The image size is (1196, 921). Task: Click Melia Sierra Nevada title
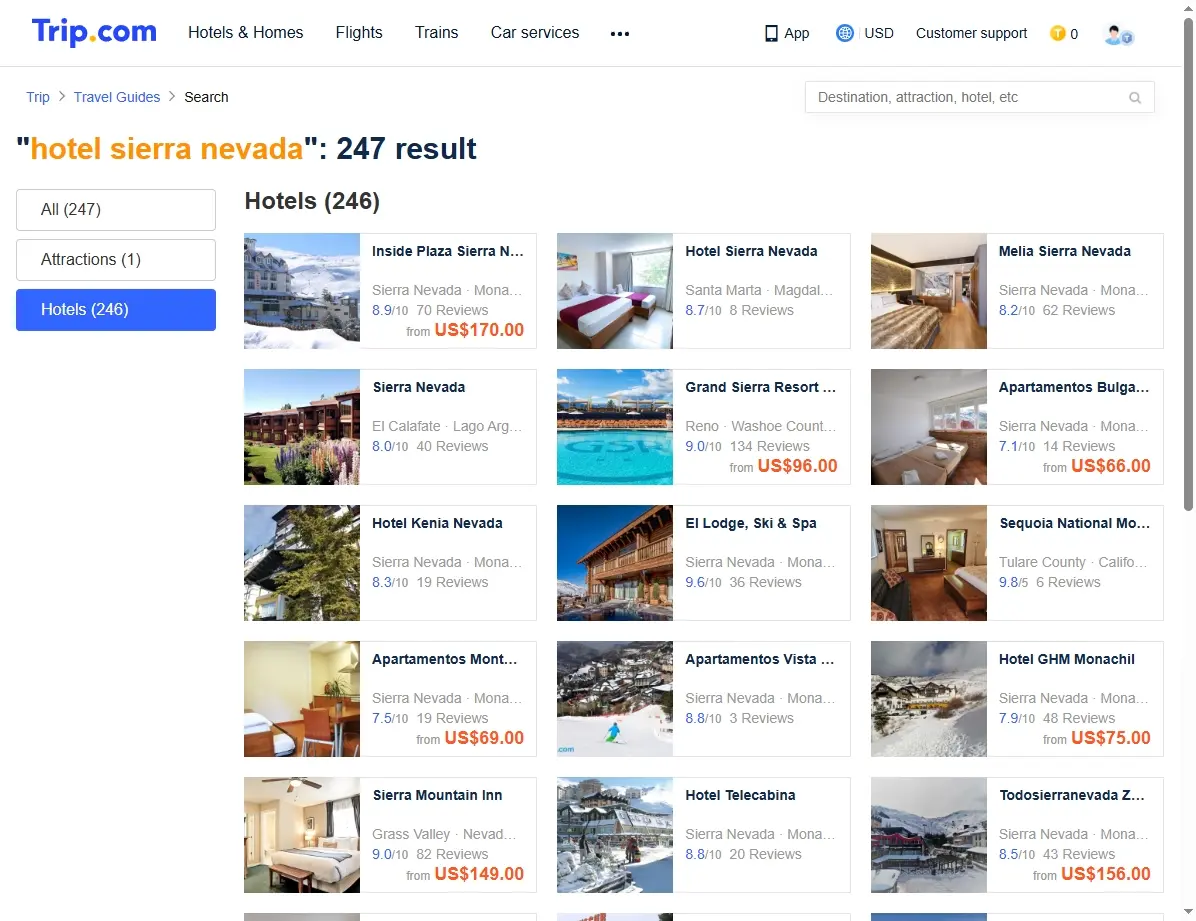1065,251
